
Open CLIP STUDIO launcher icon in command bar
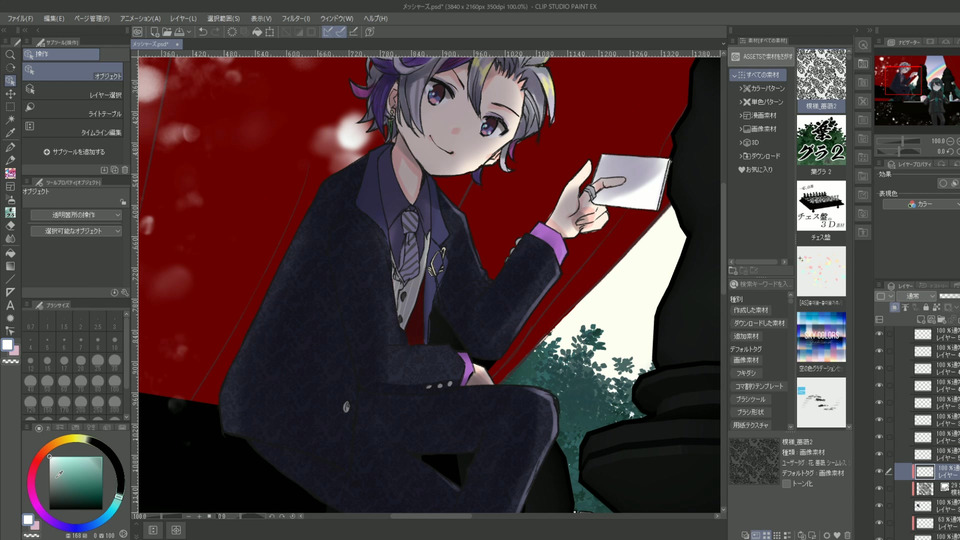(x=138, y=32)
